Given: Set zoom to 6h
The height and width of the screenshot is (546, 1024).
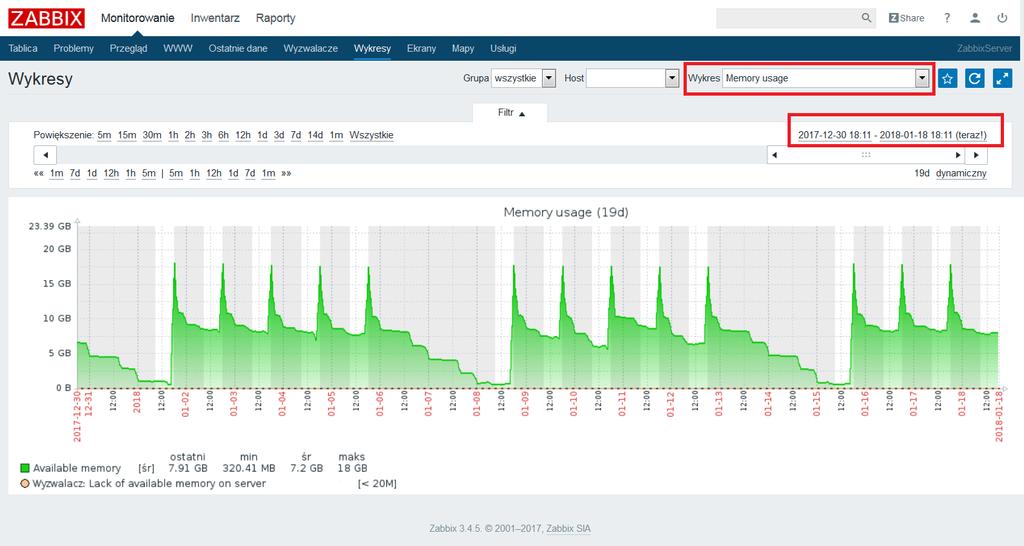Looking at the screenshot, I should click(x=223, y=135).
